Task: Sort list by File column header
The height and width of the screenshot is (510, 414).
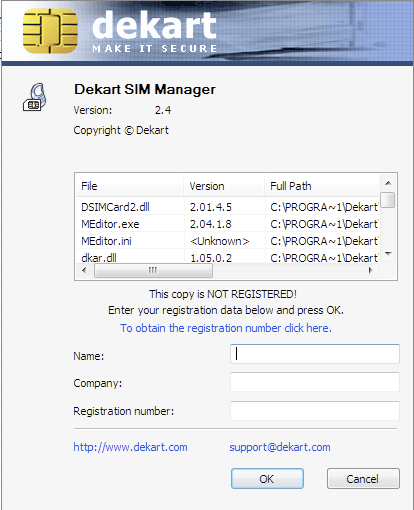Action: [x=129, y=186]
